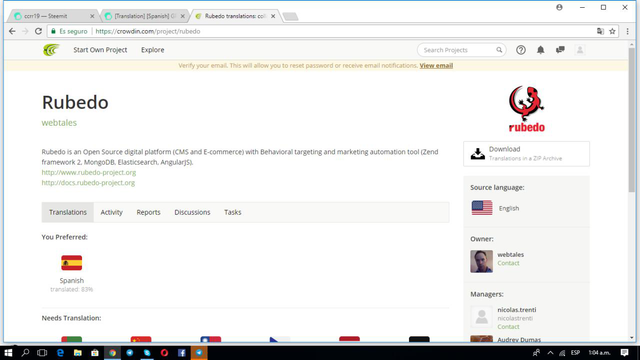The image size is (640, 360).
Task: Open a new browser tab
Action: point(290,16)
